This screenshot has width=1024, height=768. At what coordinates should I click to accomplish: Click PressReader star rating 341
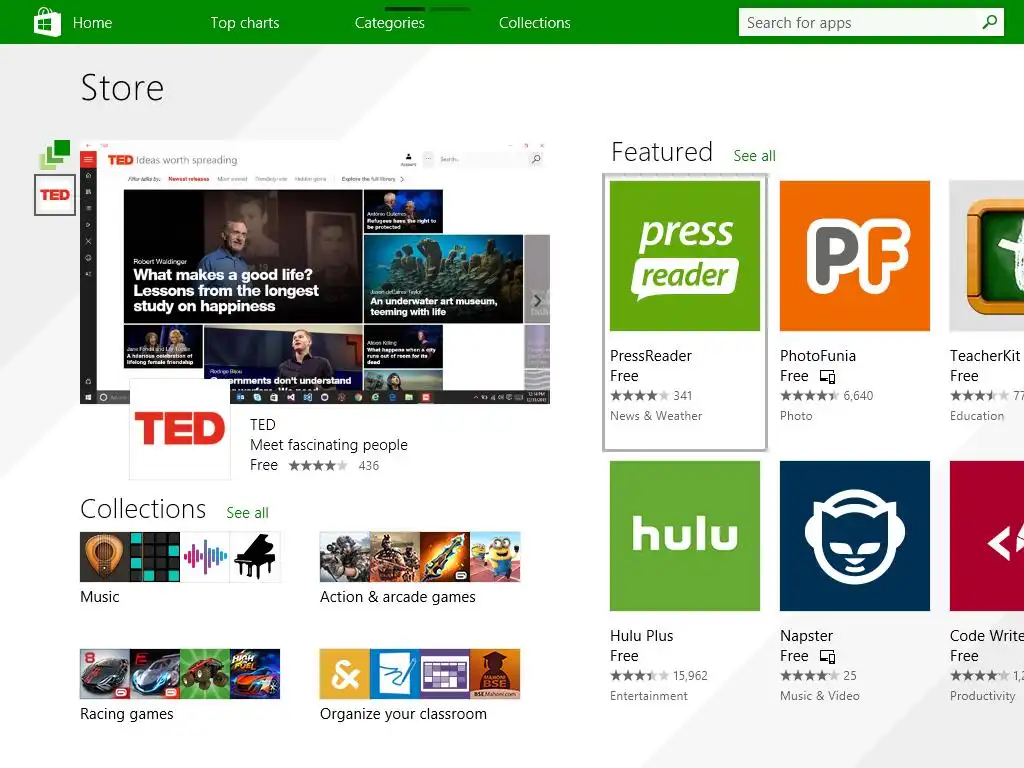(x=651, y=396)
